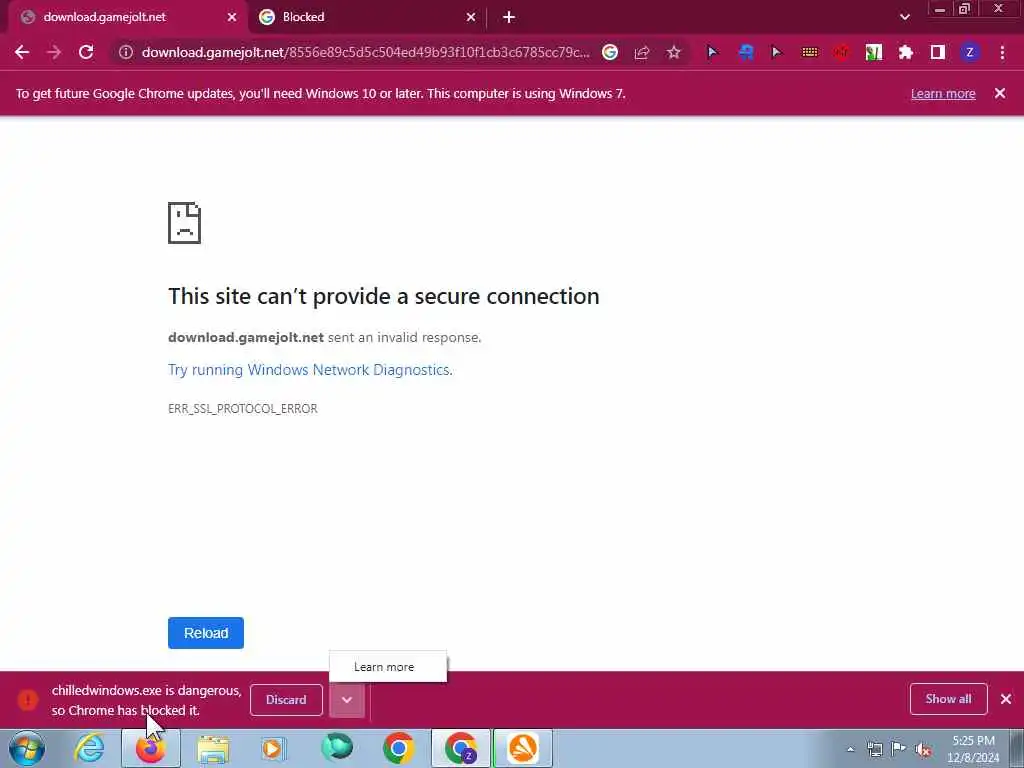
Task: Go back using the browser back arrow
Action: click(22, 52)
